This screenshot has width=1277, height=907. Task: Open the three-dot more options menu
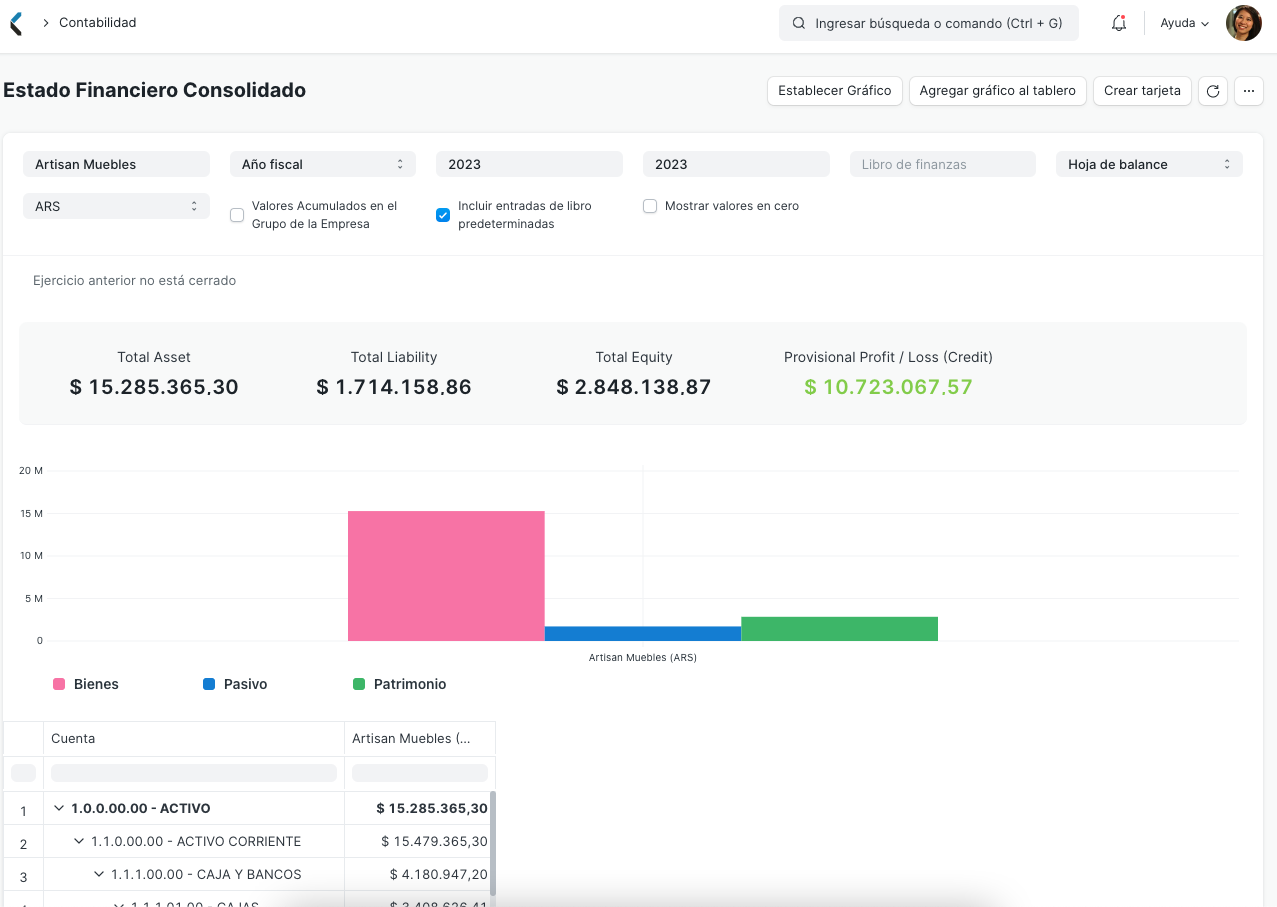click(1248, 90)
